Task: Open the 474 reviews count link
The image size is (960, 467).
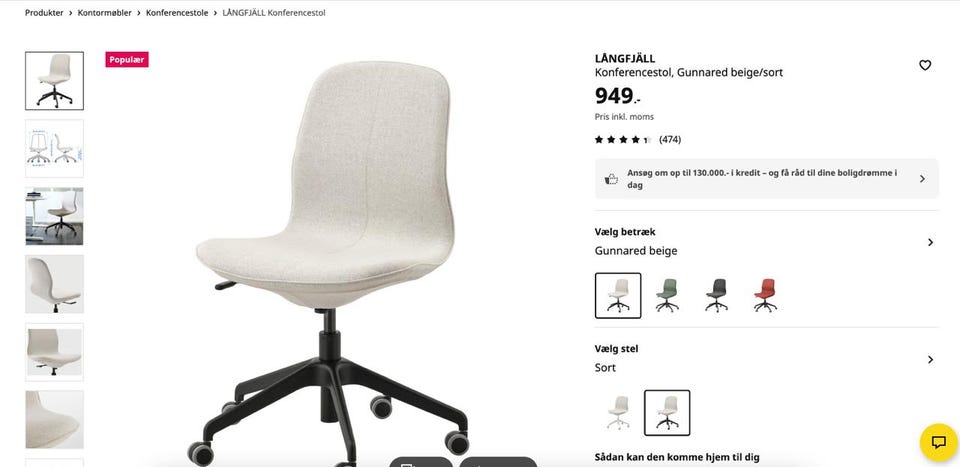Action: 670,140
